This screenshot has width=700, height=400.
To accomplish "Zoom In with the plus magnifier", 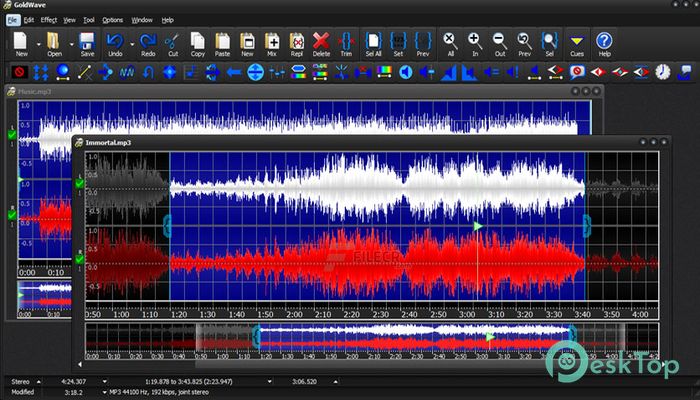I will 475,44.
